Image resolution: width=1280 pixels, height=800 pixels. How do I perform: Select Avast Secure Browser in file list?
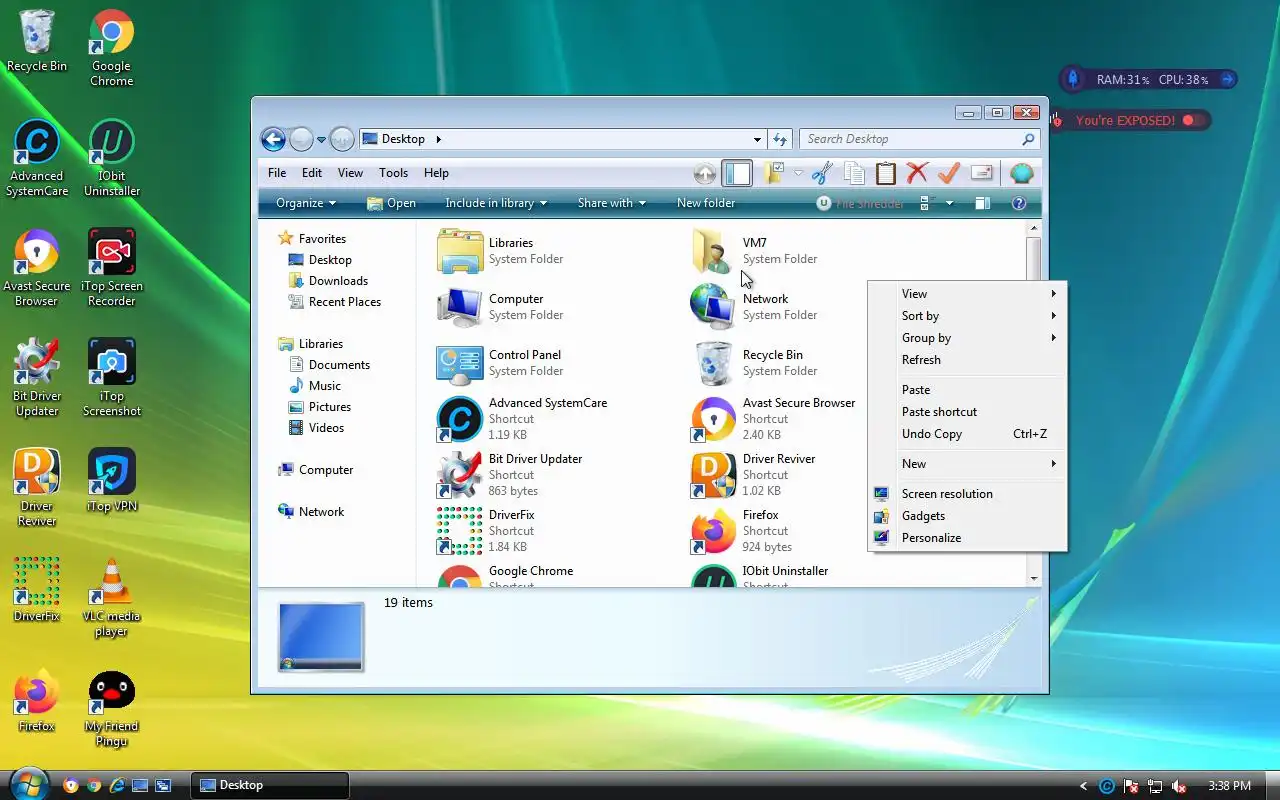773,419
